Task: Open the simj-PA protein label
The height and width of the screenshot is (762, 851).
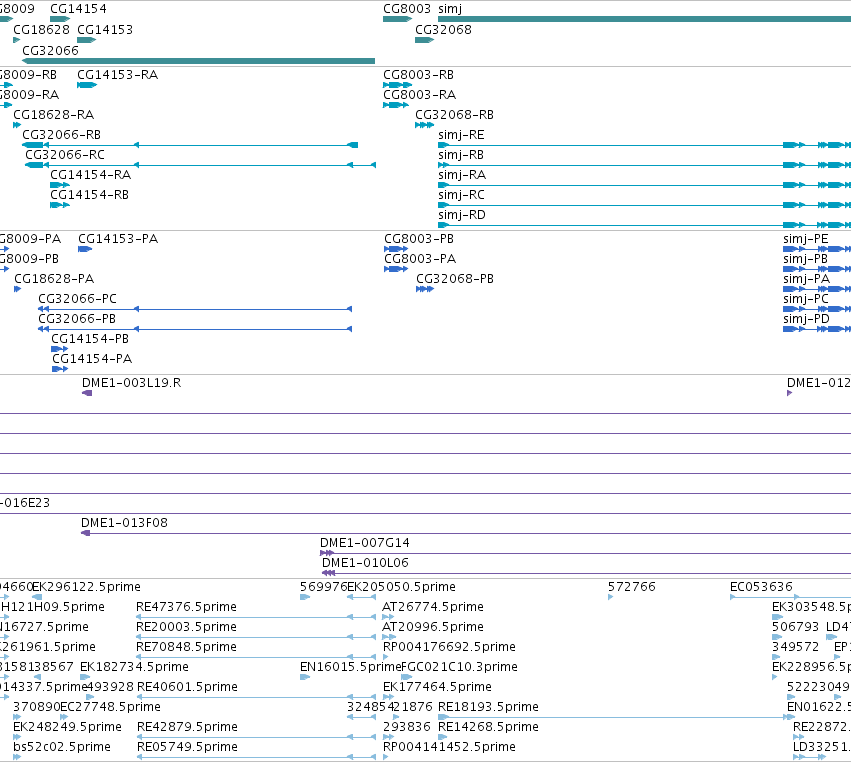Action: [x=806, y=279]
